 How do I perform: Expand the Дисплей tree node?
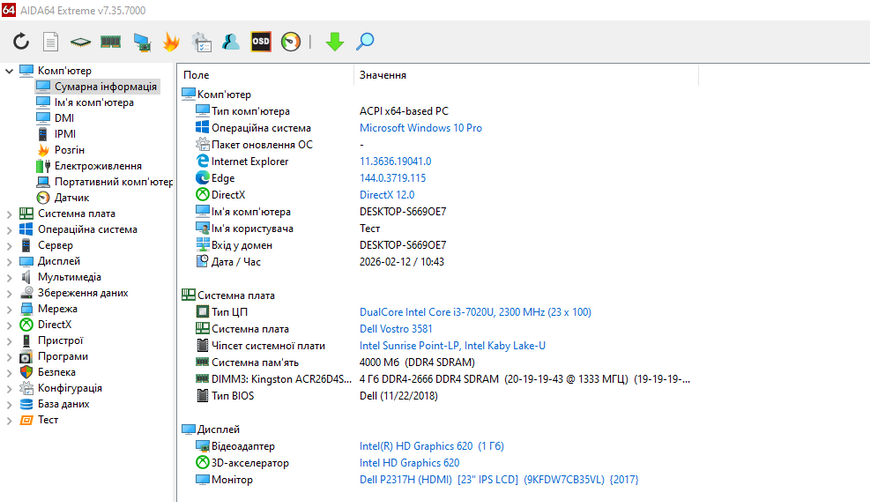click(9, 261)
